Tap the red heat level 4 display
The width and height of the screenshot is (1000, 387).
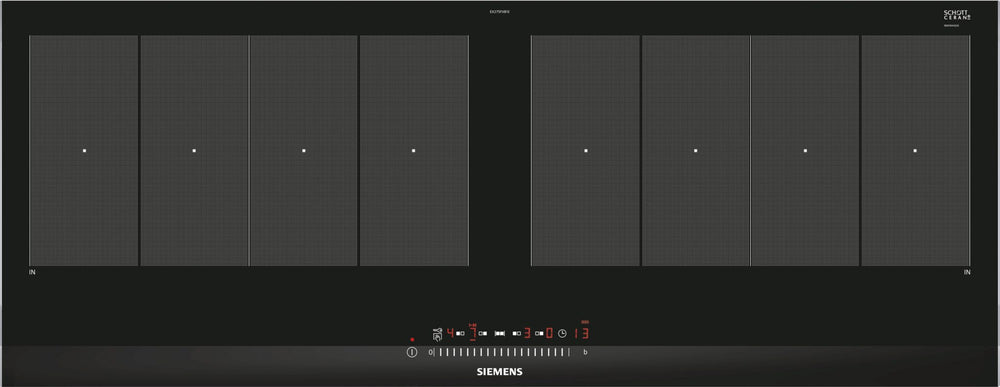click(450, 333)
